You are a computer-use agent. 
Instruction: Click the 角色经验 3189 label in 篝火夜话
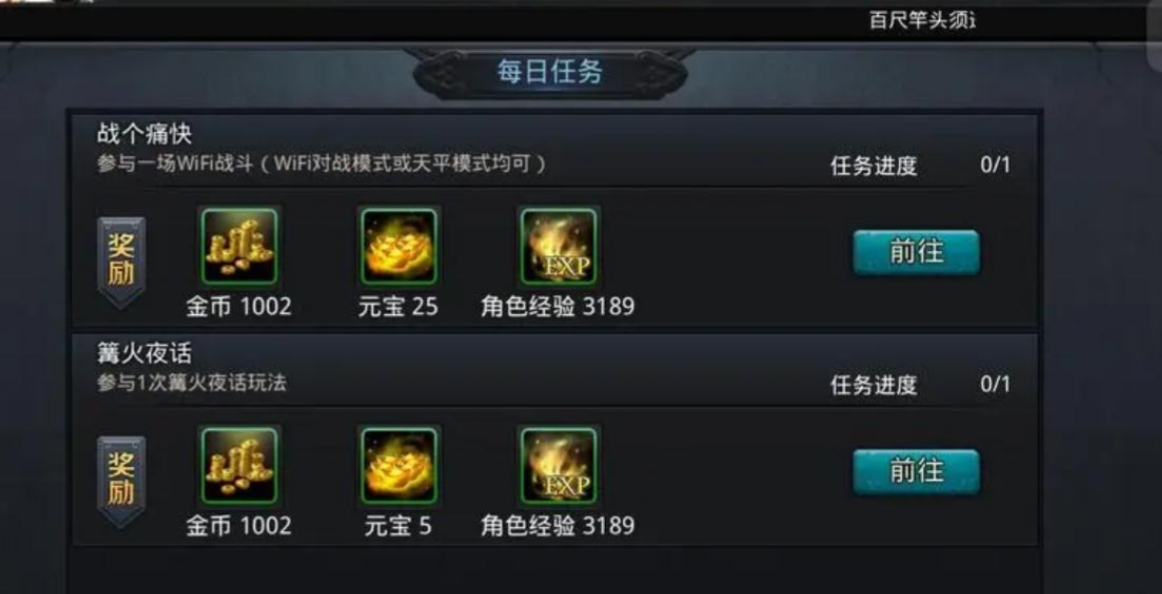point(557,526)
